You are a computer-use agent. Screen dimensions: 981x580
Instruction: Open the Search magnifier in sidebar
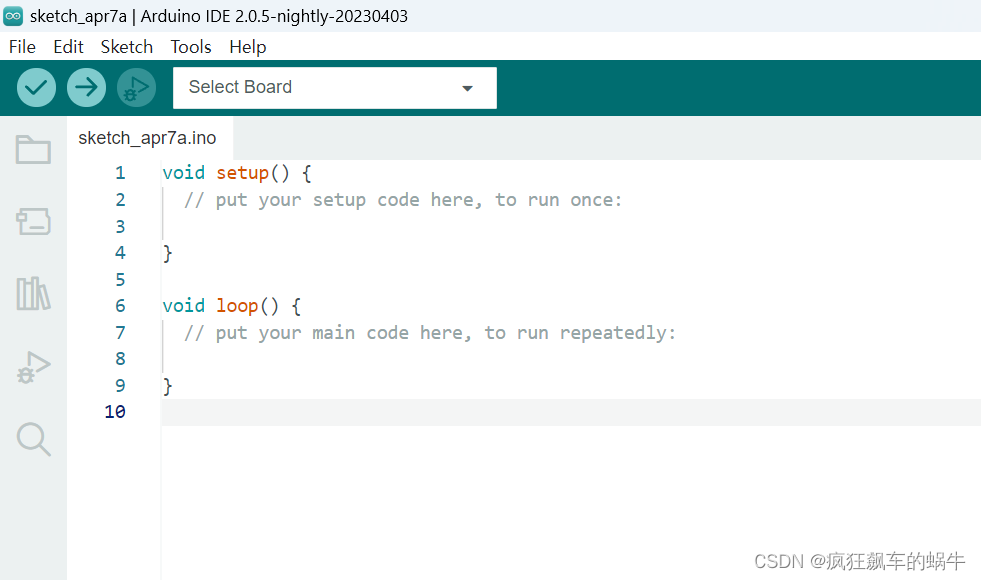[x=33, y=439]
